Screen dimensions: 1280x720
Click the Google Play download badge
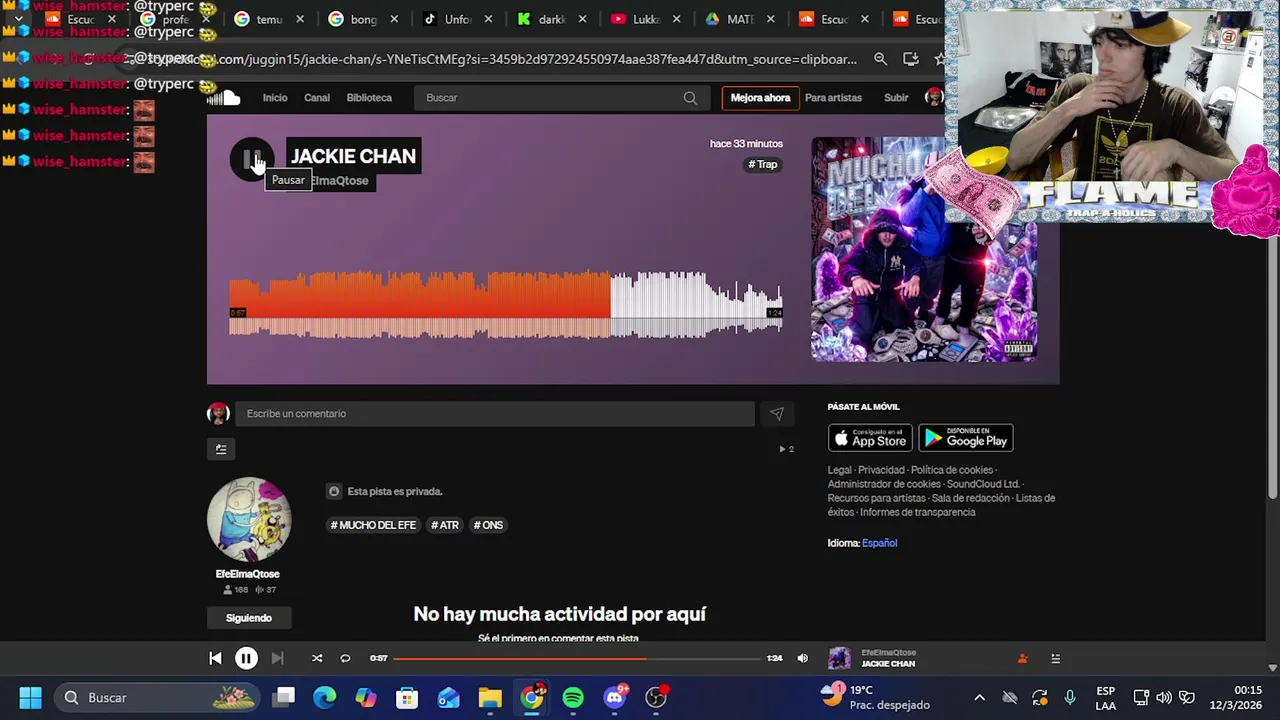click(x=966, y=438)
